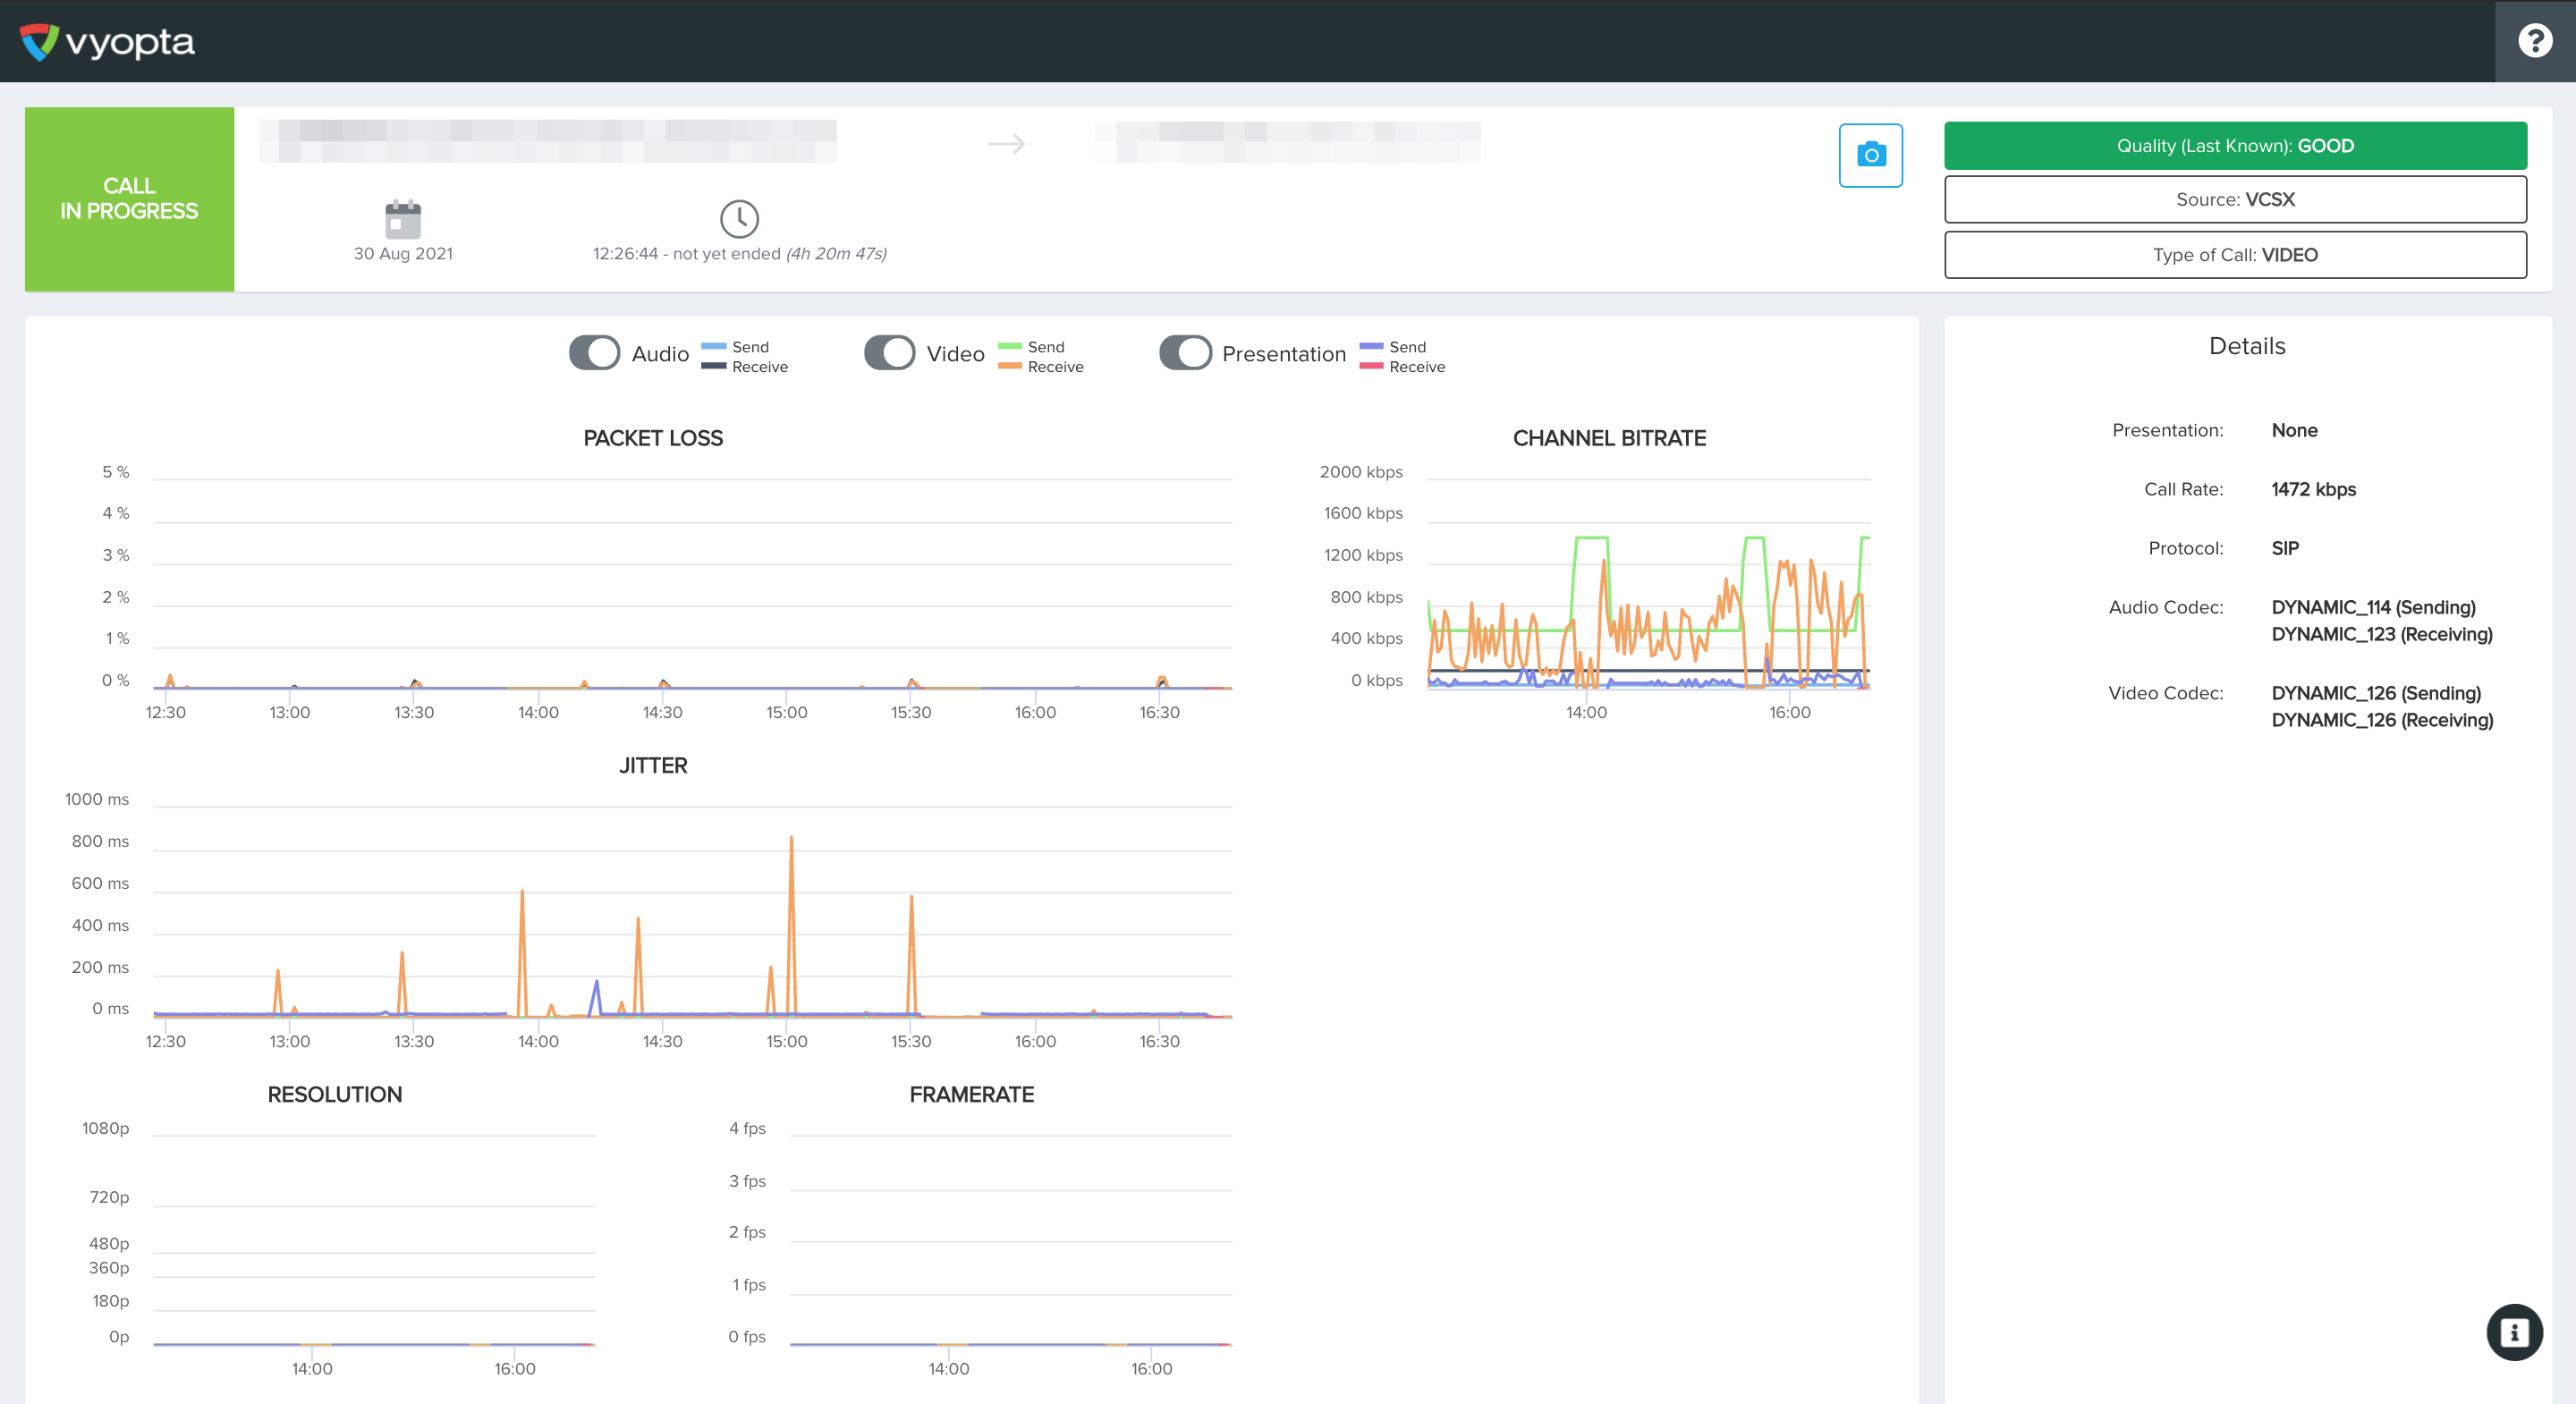The width and height of the screenshot is (2576, 1404).
Task: Click the 4 fps label on Framerate axis
Action: tap(747, 1129)
